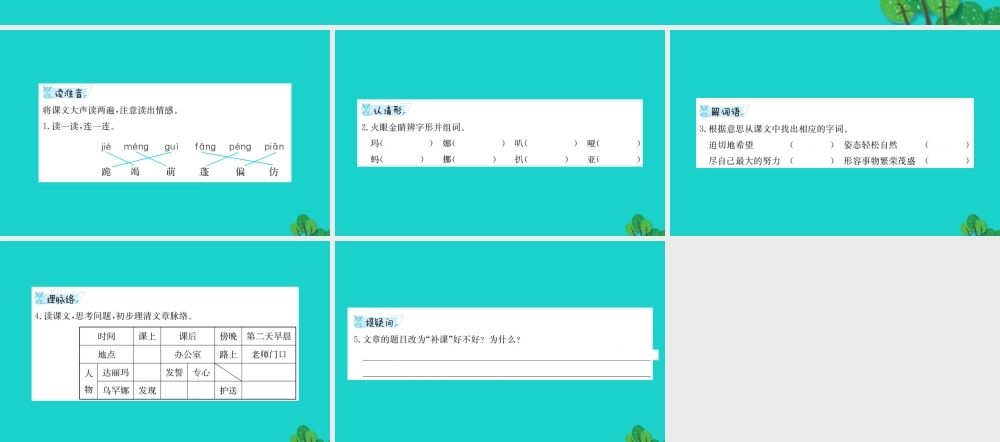Click the instruction 1.读一读,连一连。
The height and width of the screenshot is (442, 1000).
(x=79, y=126)
